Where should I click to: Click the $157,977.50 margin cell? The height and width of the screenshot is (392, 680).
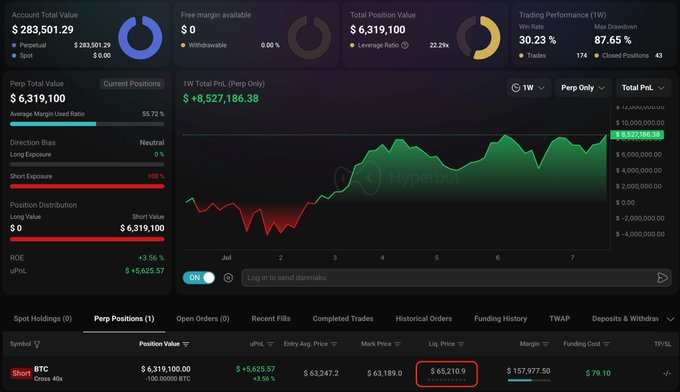(528, 371)
